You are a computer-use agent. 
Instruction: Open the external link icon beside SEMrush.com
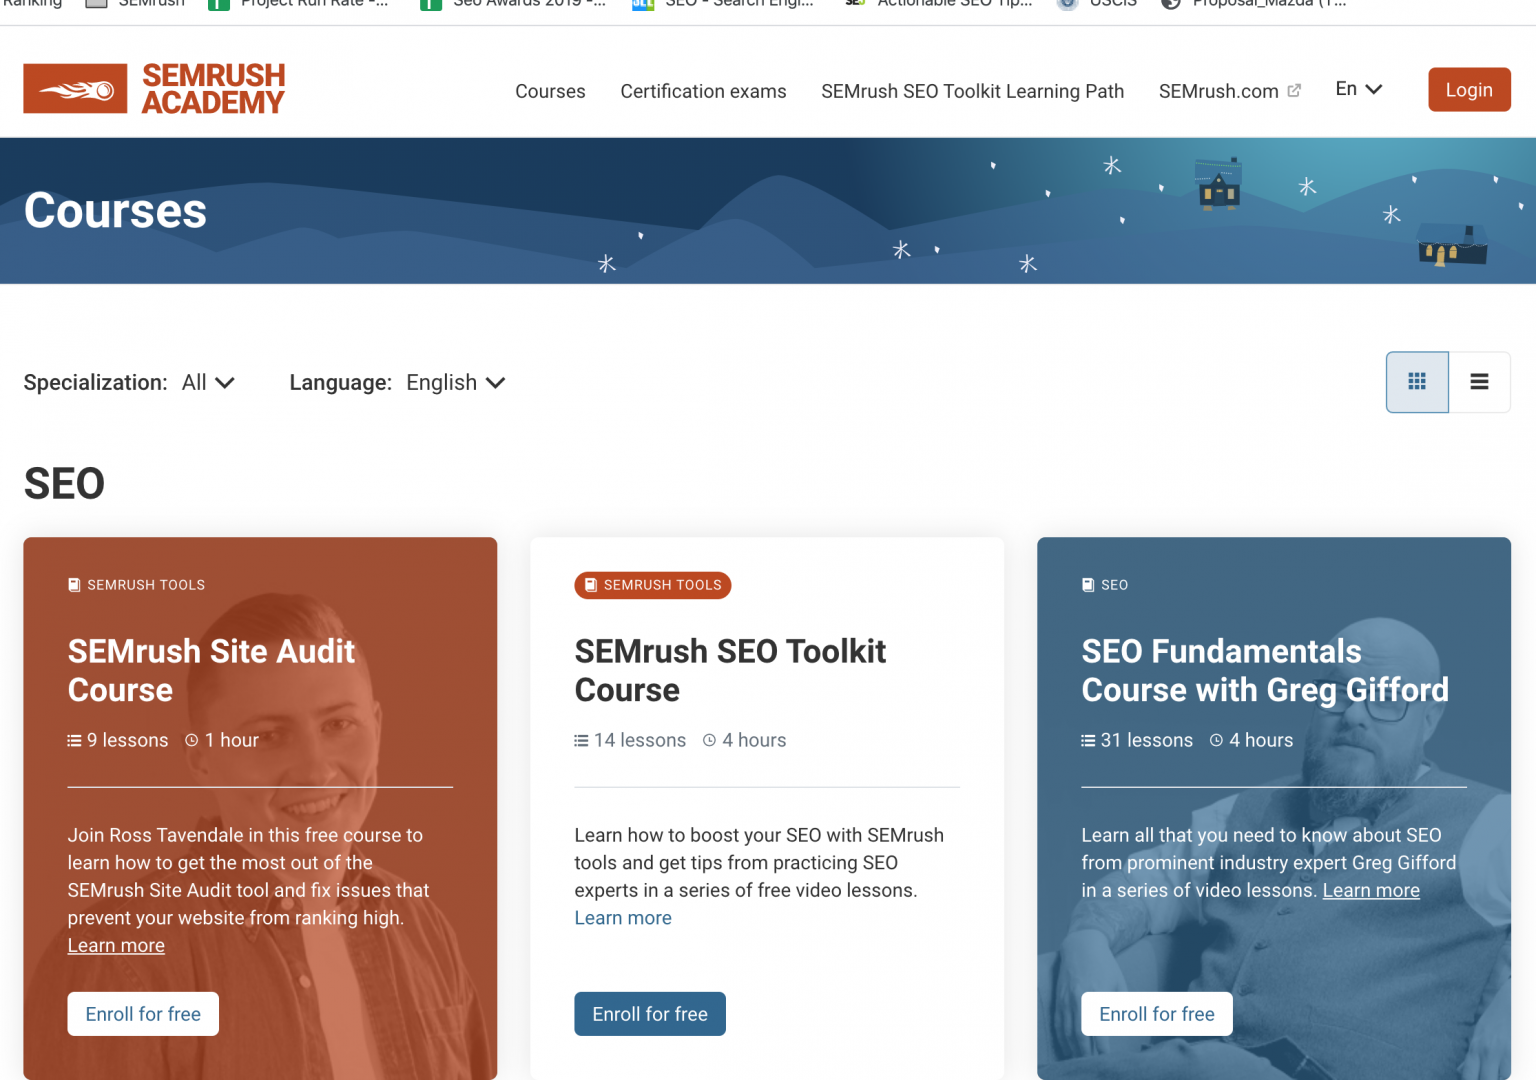click(1294, 91)
